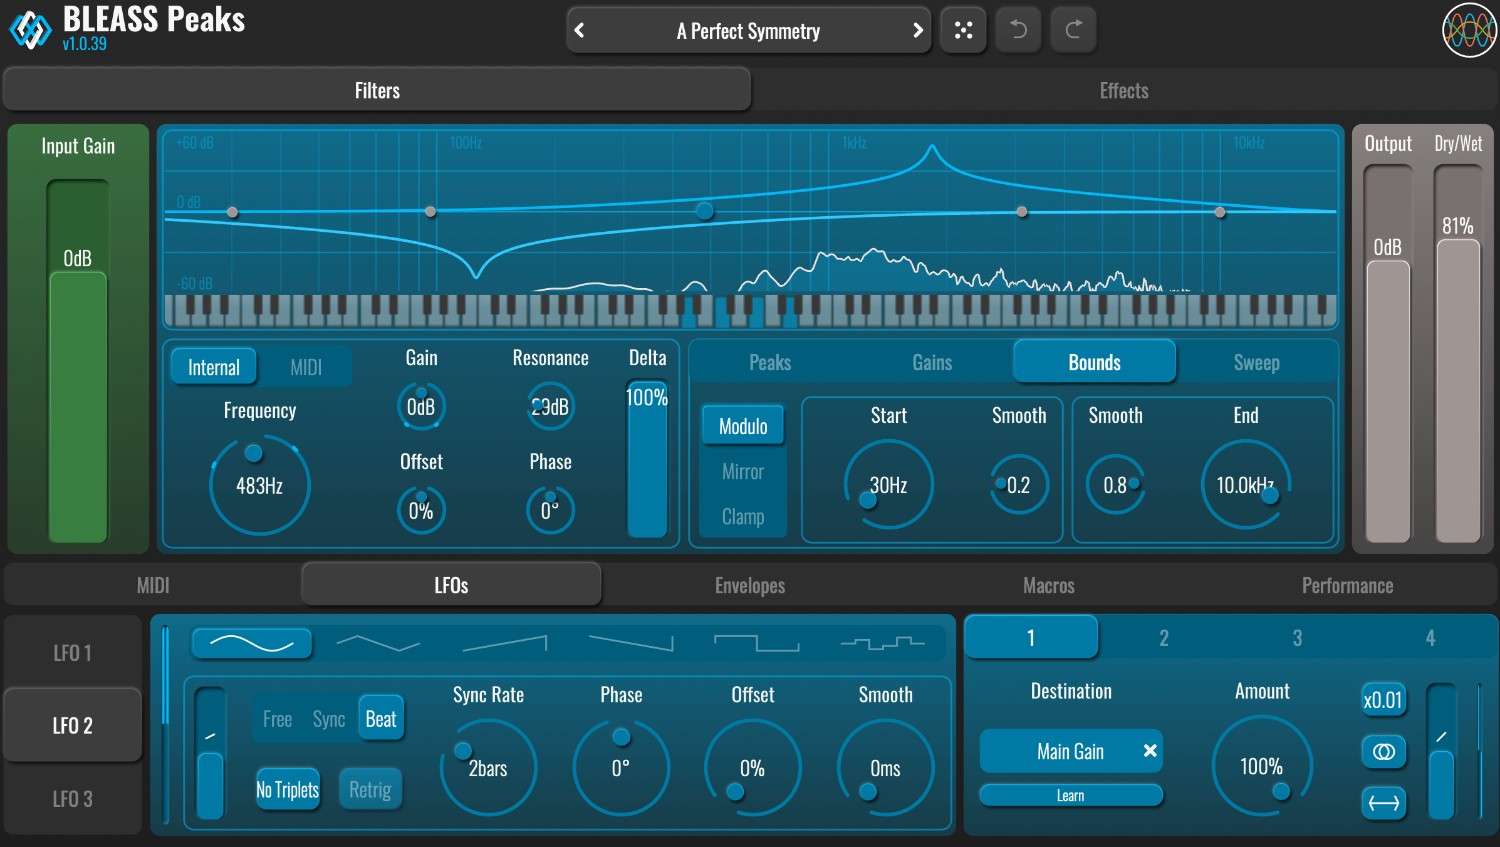Click the undo arrow icon
1500x847 pixels.
[1017, 29]
